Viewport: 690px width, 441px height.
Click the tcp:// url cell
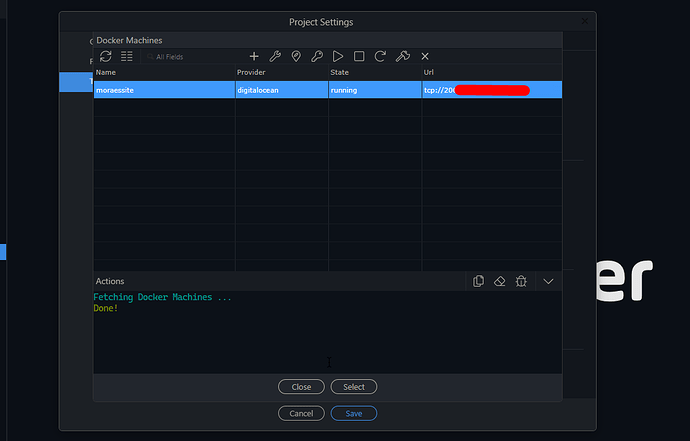(x=492, y=90)
